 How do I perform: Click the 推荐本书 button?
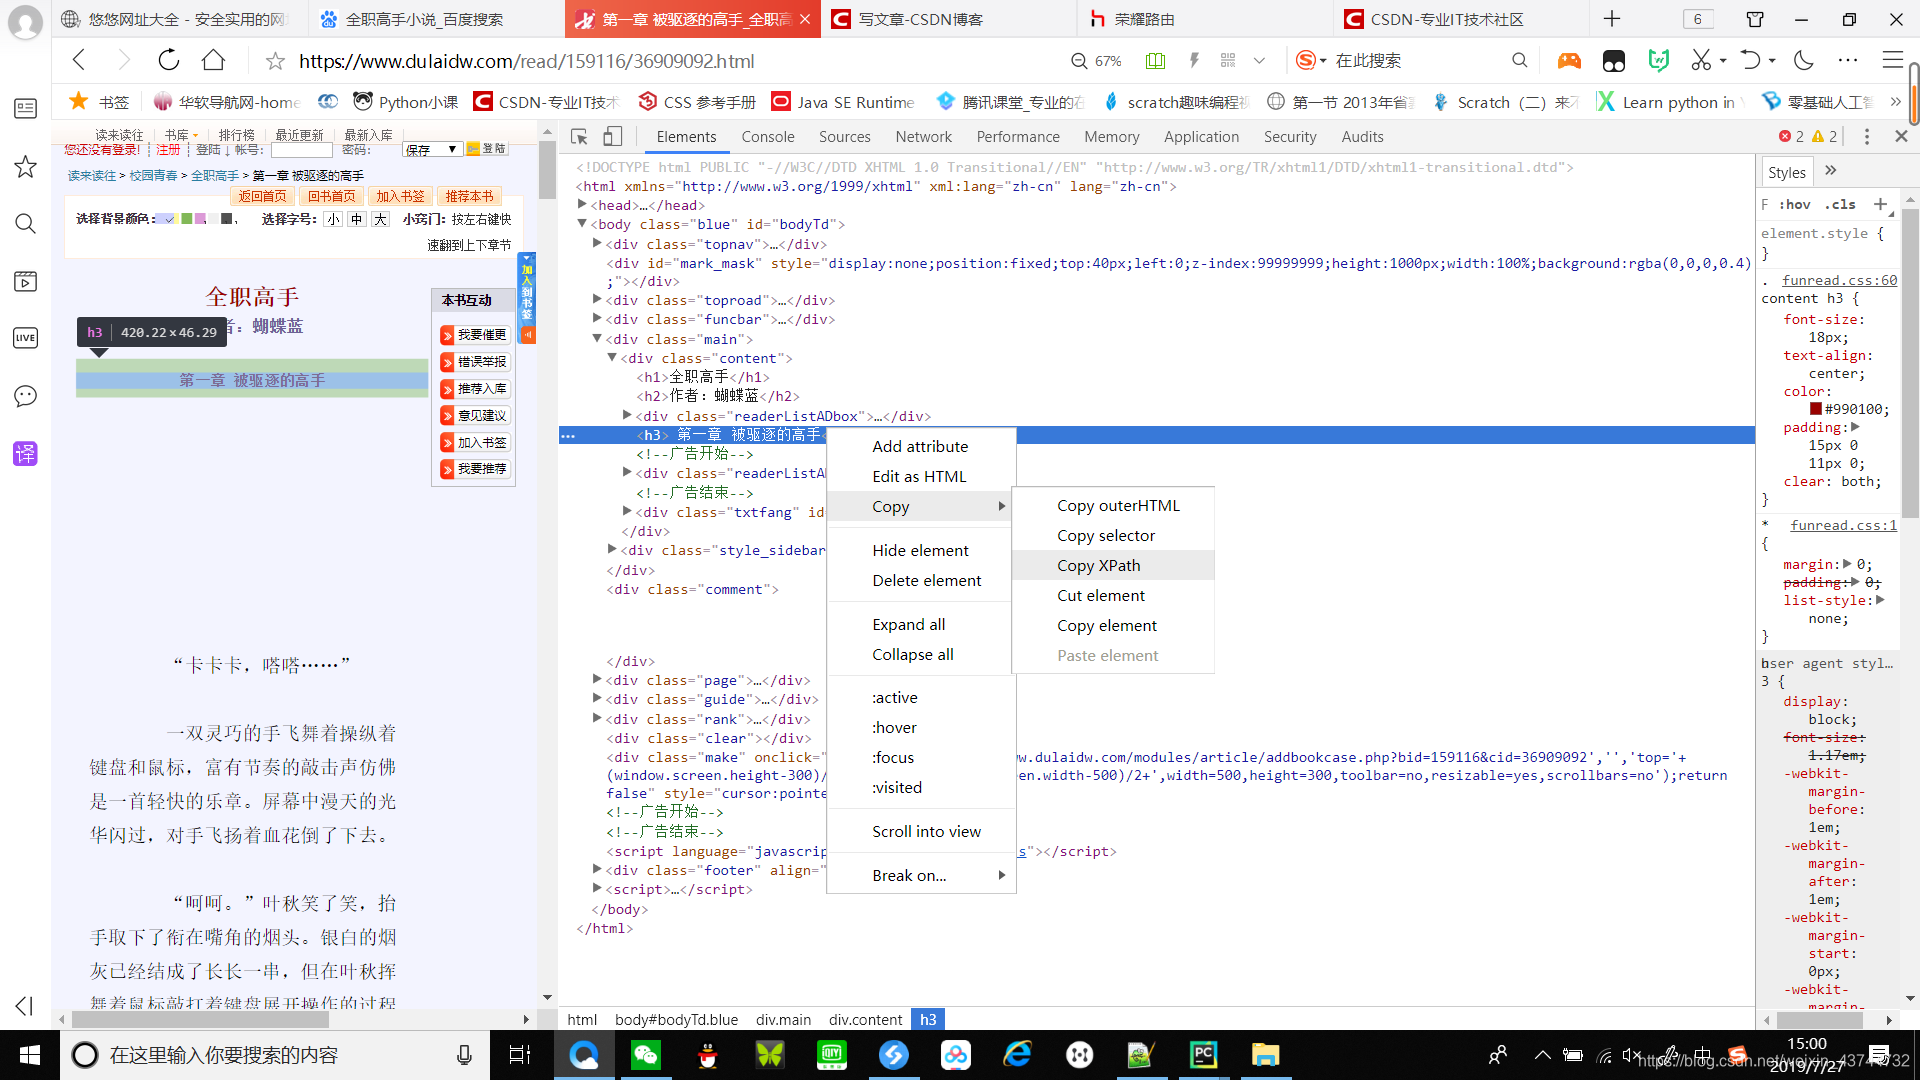469,196
